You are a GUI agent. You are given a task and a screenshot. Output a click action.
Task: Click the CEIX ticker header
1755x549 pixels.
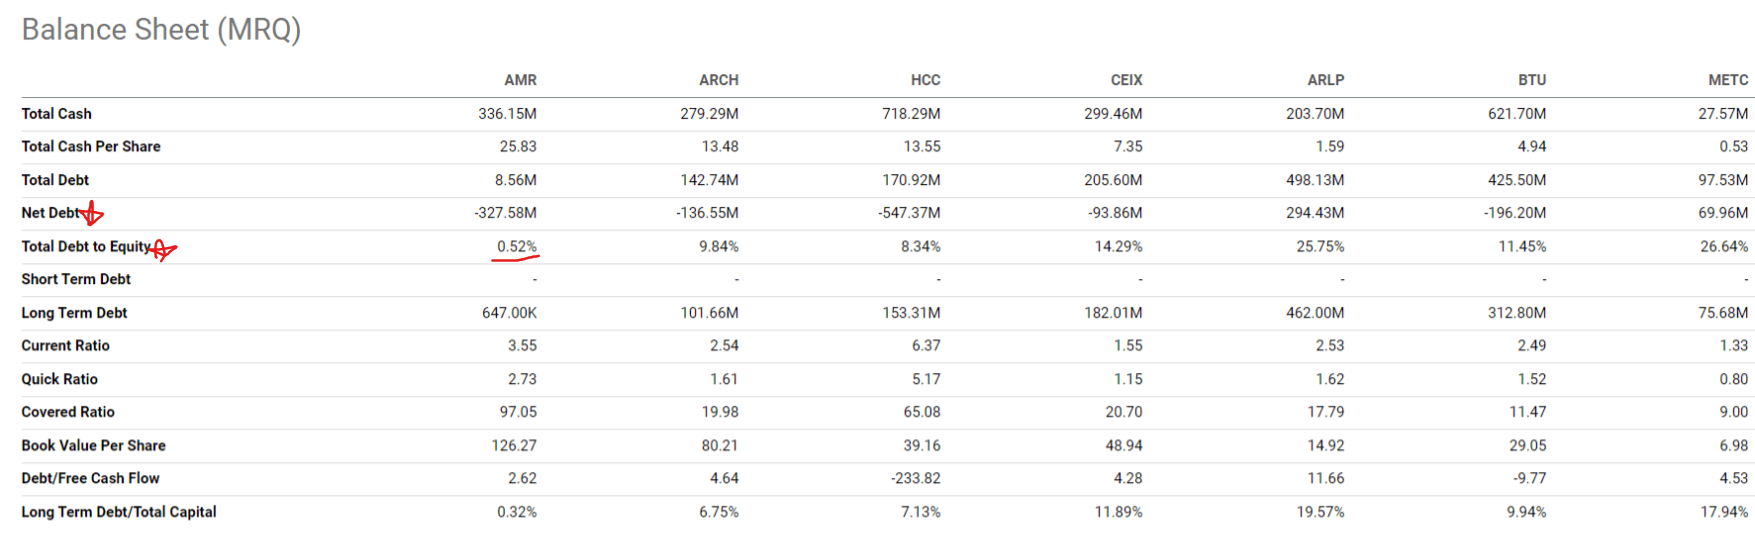click(1126, 80)
